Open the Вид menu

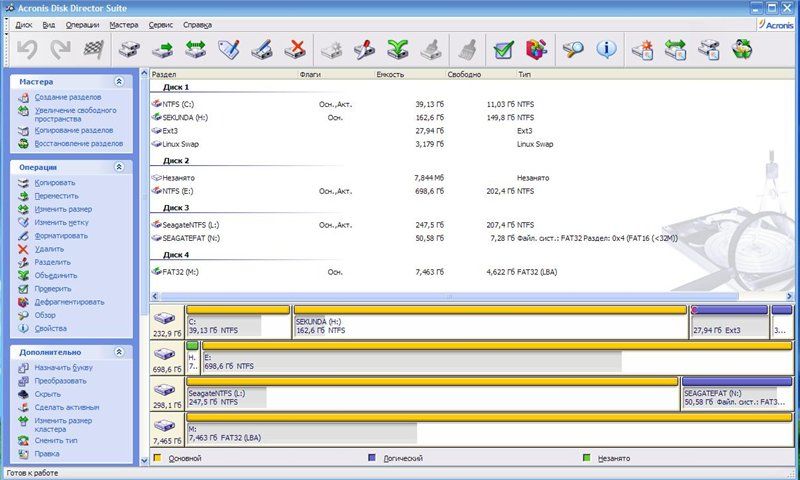pos(48,24)
